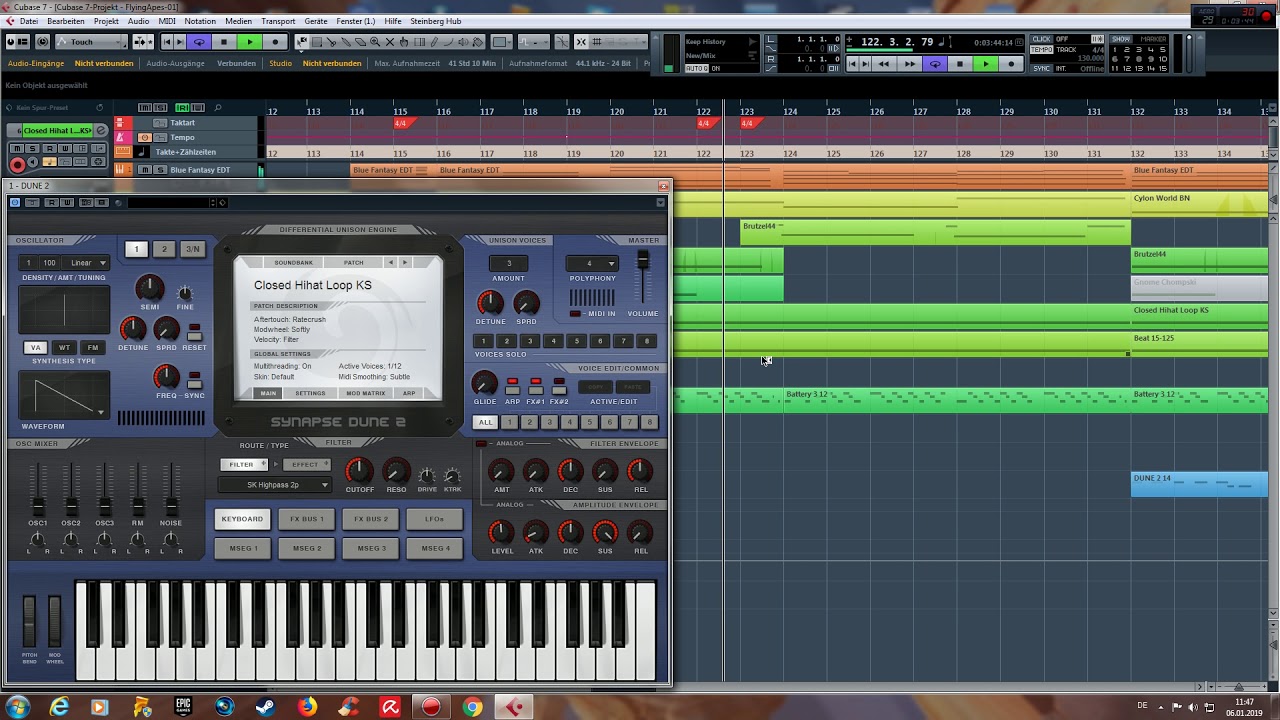The image size is (1280, 720).
Task: Open the polyphony dropdown
Action: (592, 264)
